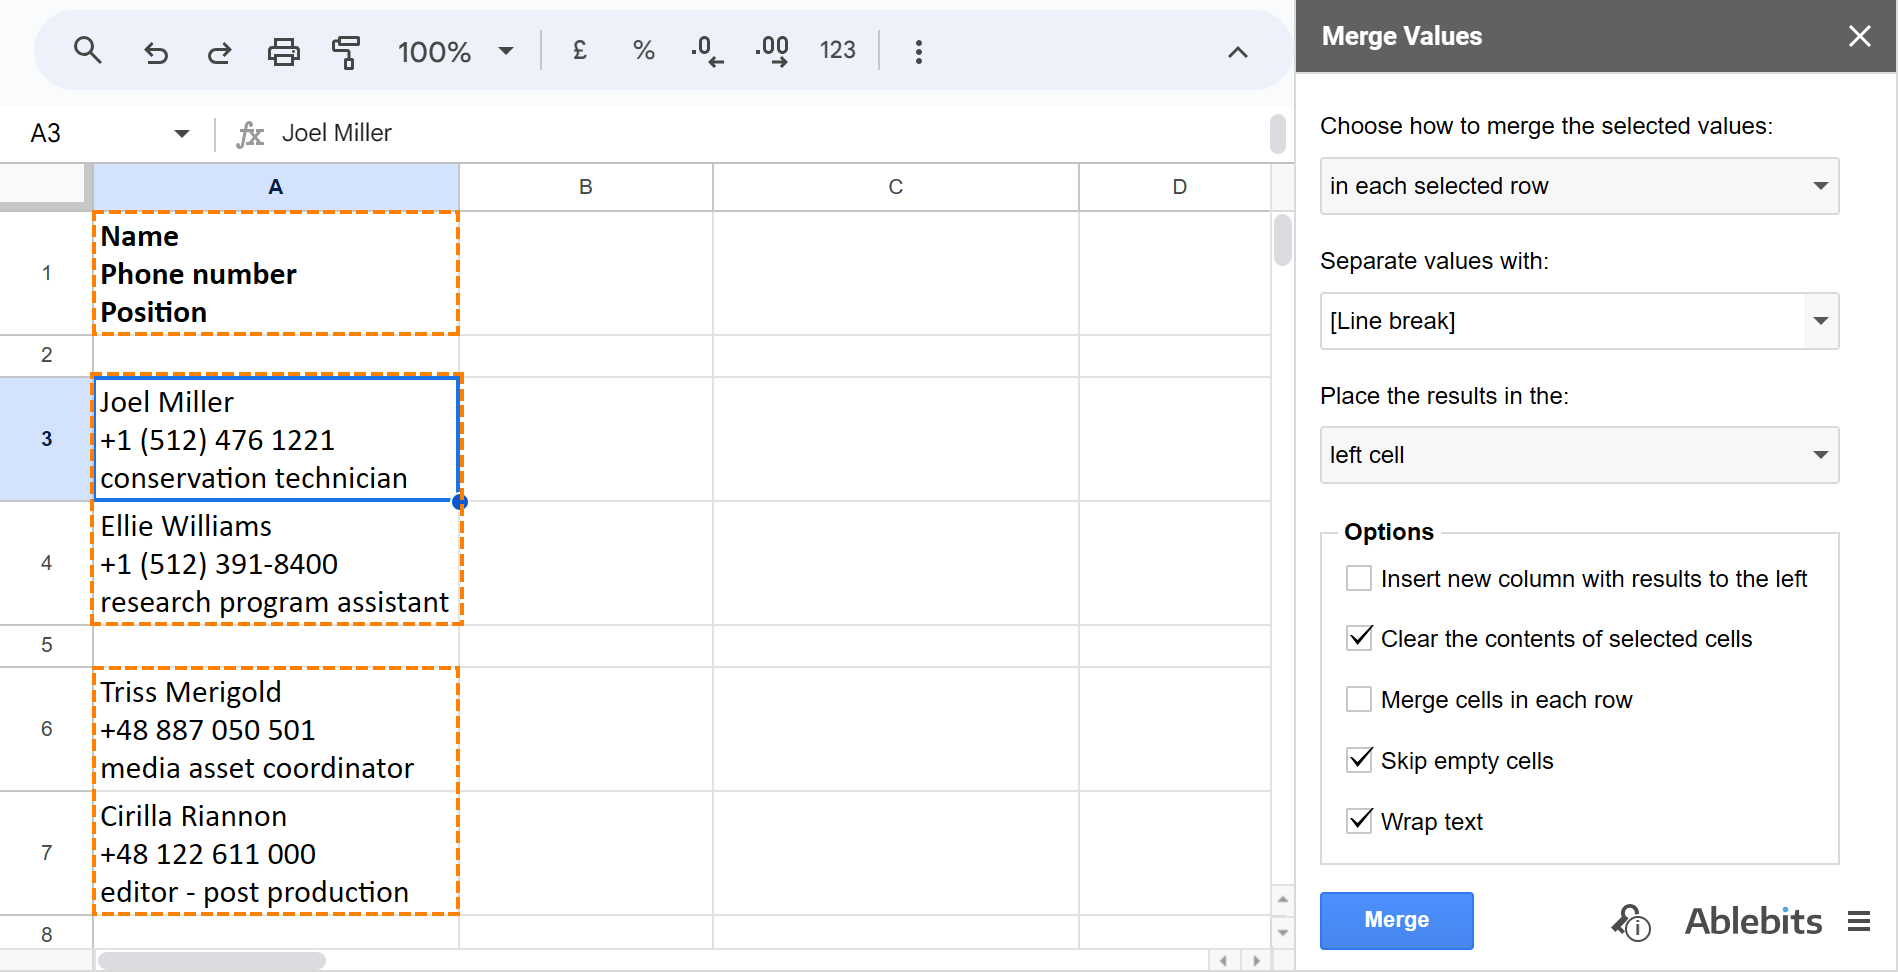Viewport: 1898px width, 972px height.
Task: Disable Wrap text option
Action: tap(1358, 821)
